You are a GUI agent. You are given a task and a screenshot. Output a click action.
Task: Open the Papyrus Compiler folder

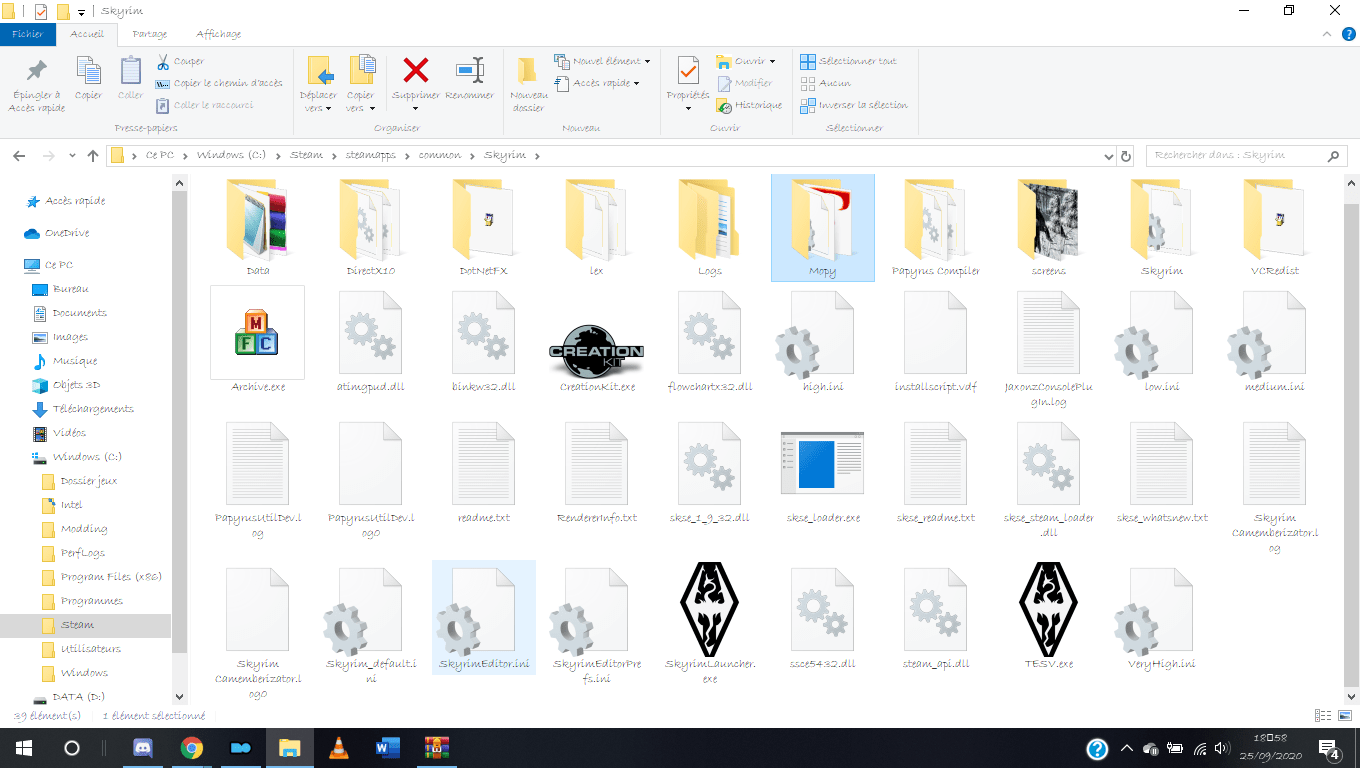tap(936, 227)
